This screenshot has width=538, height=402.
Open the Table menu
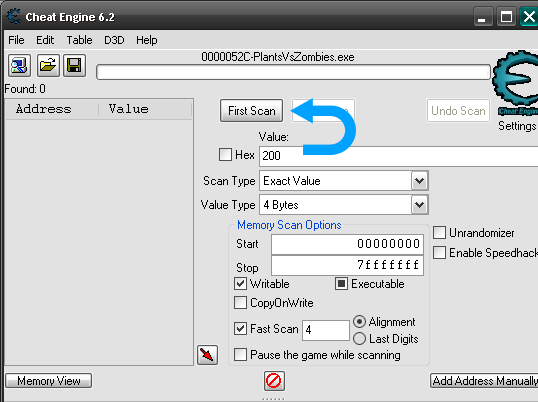[79, 40]
